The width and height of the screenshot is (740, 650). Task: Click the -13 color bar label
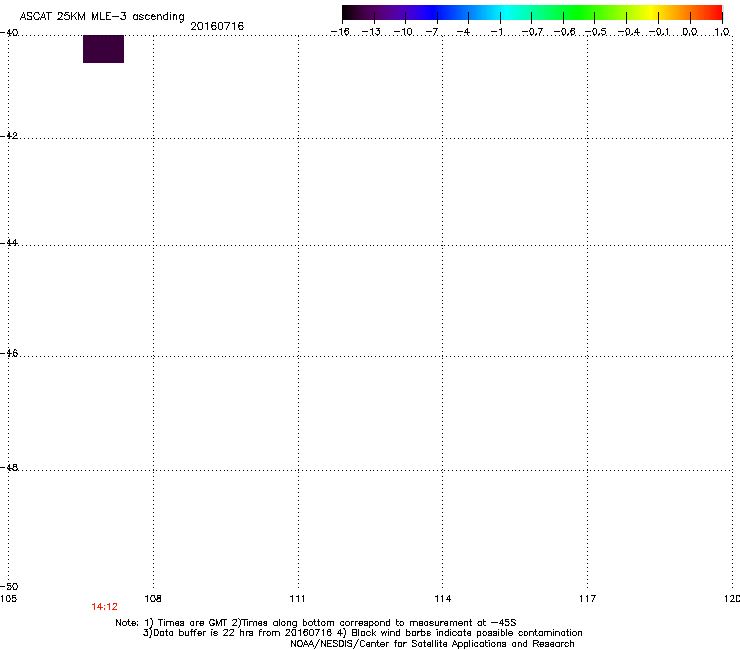[x=371, y=32]
